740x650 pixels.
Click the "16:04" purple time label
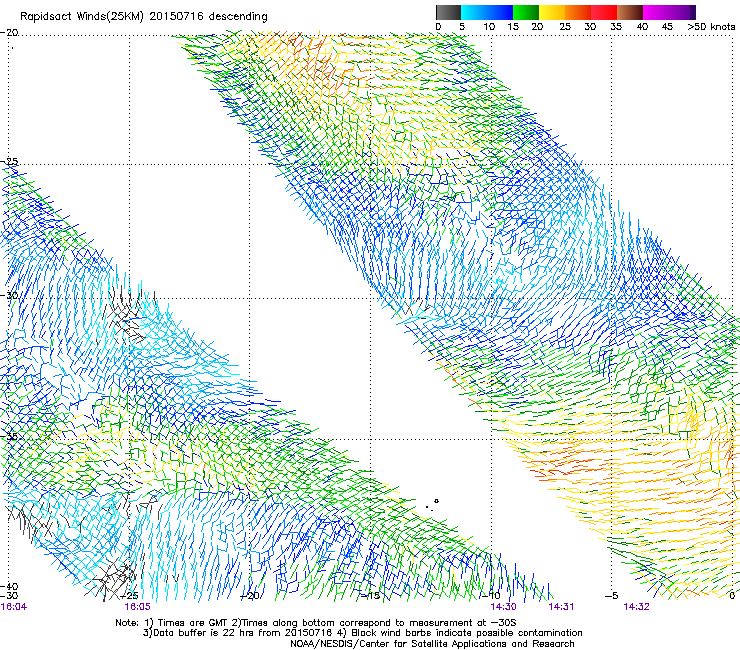[x=14, y=607]
